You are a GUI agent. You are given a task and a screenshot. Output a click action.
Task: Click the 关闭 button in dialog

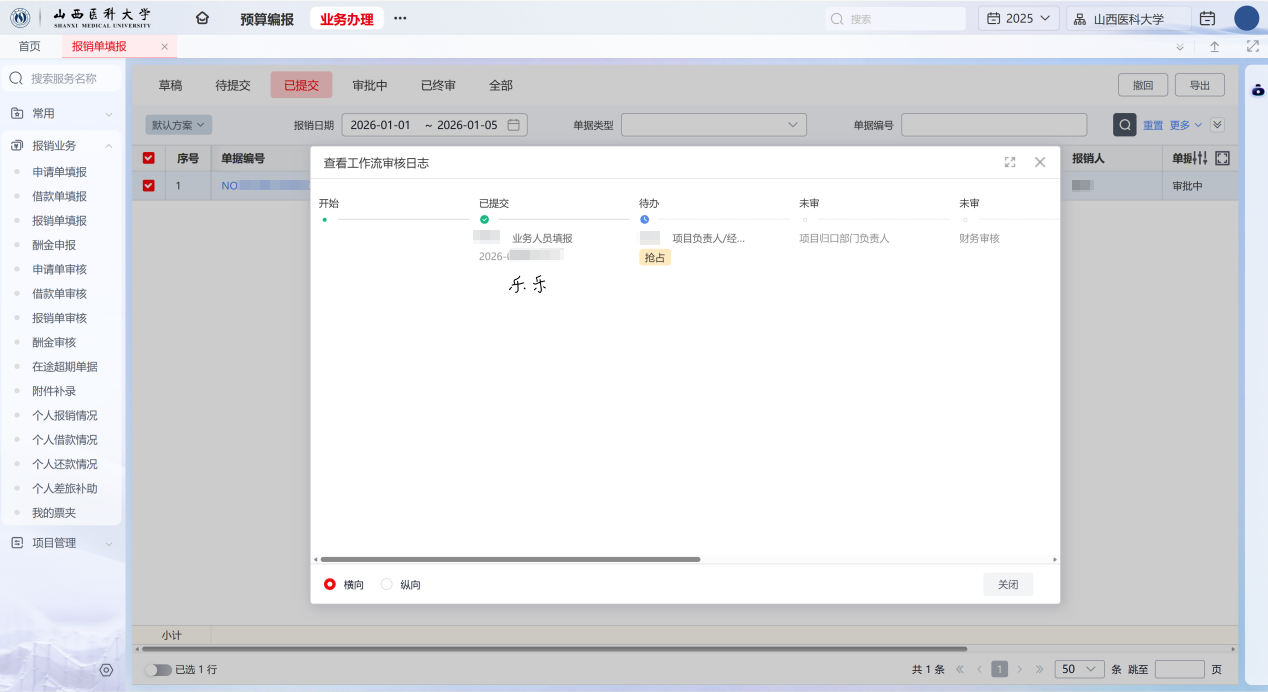(1007, 584)
